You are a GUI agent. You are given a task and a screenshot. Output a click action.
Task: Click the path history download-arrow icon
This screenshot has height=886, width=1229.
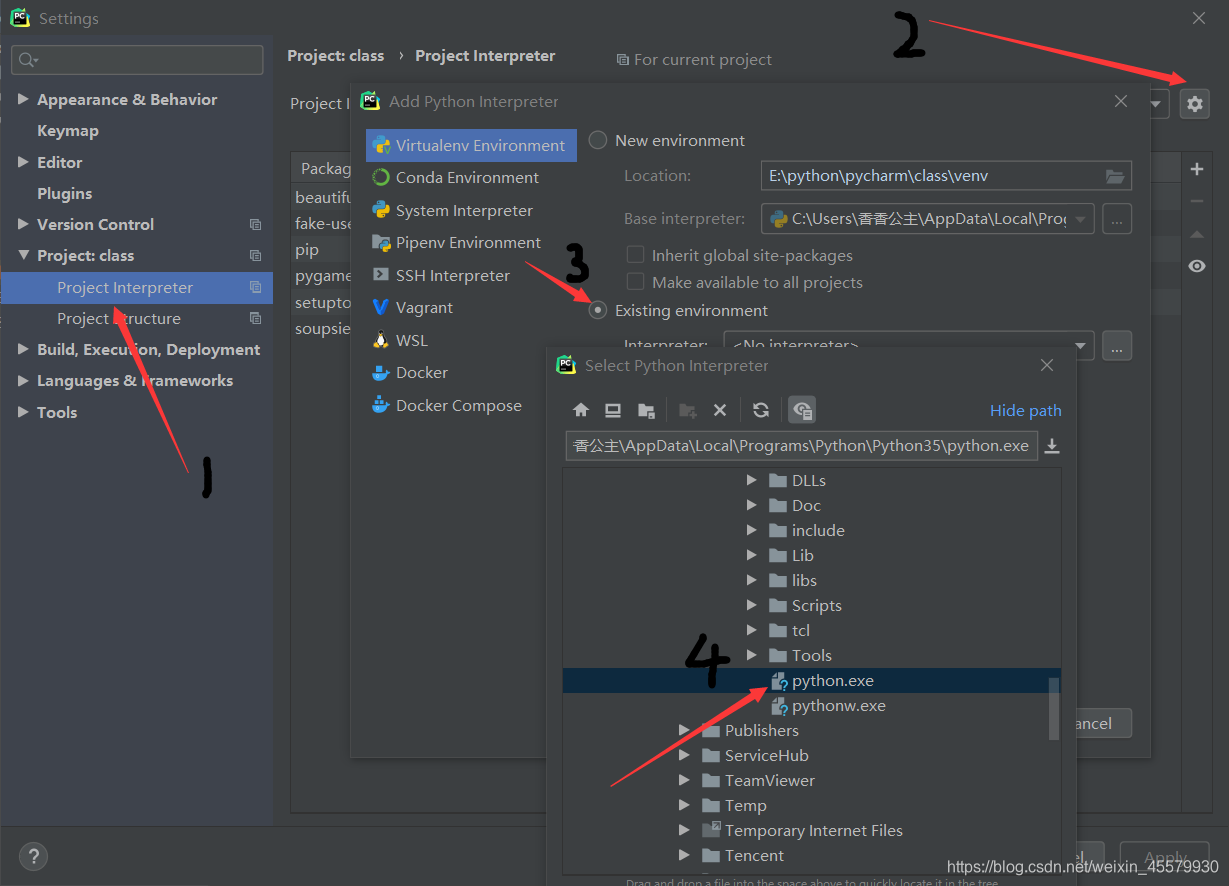pos(1052,446)
